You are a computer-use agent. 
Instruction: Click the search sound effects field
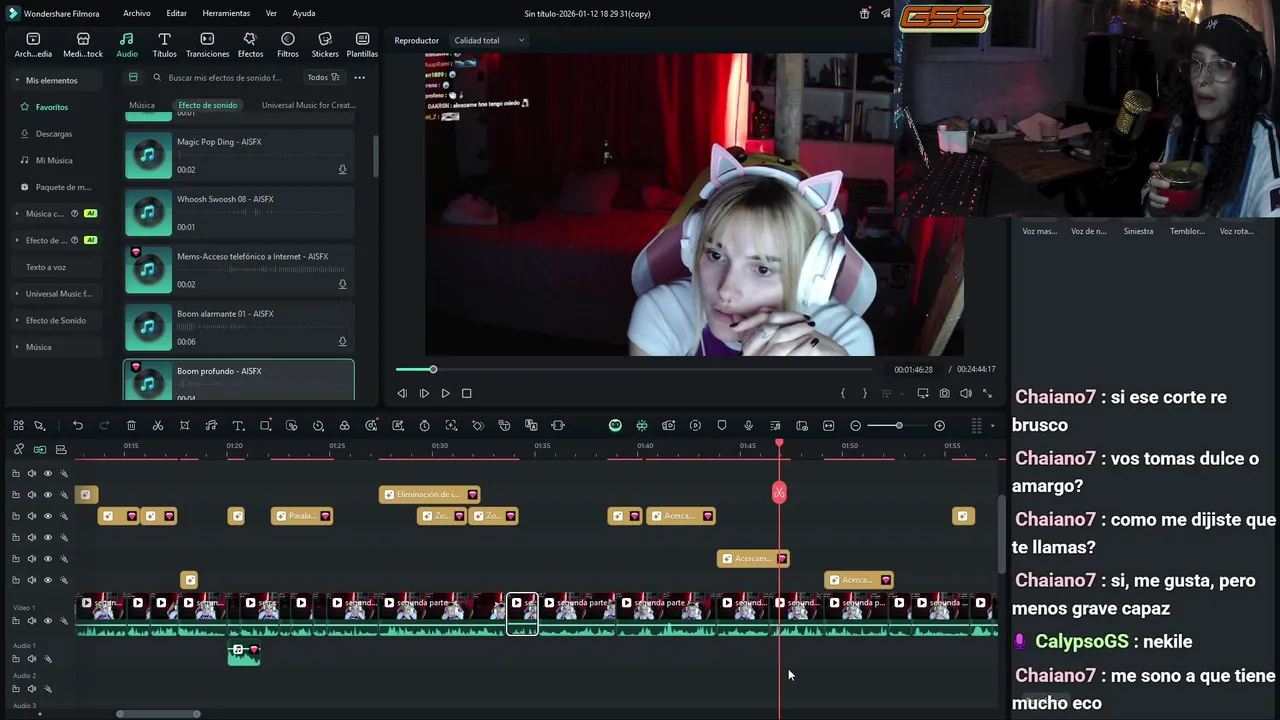[225, 77]
